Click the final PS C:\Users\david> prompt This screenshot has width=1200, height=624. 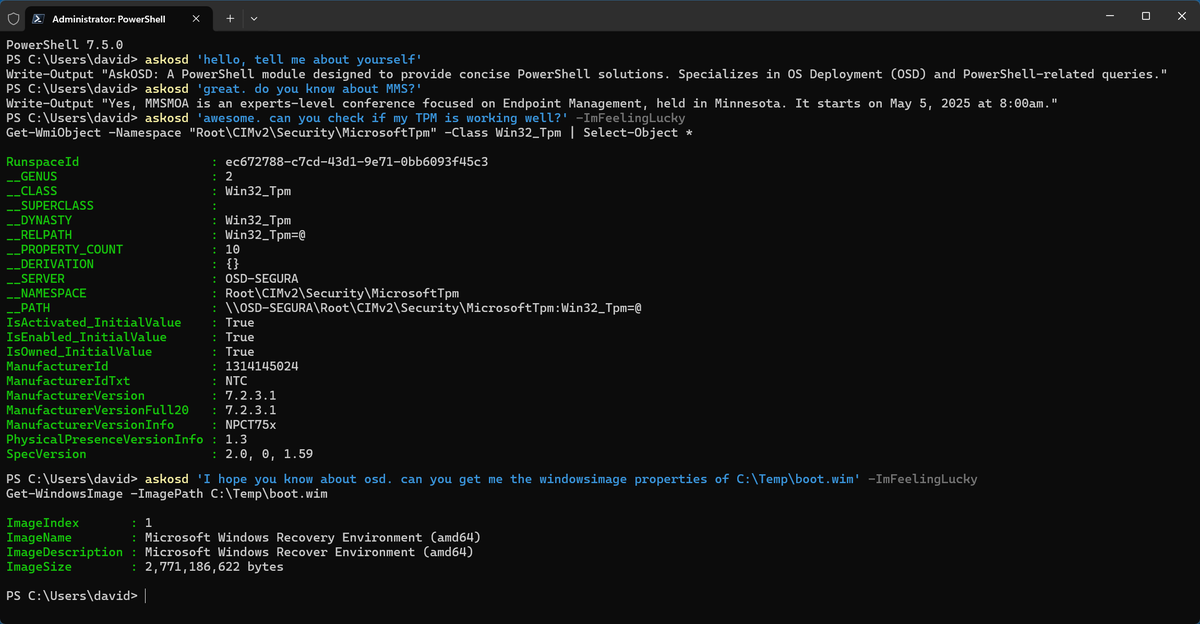pos(71,596)
